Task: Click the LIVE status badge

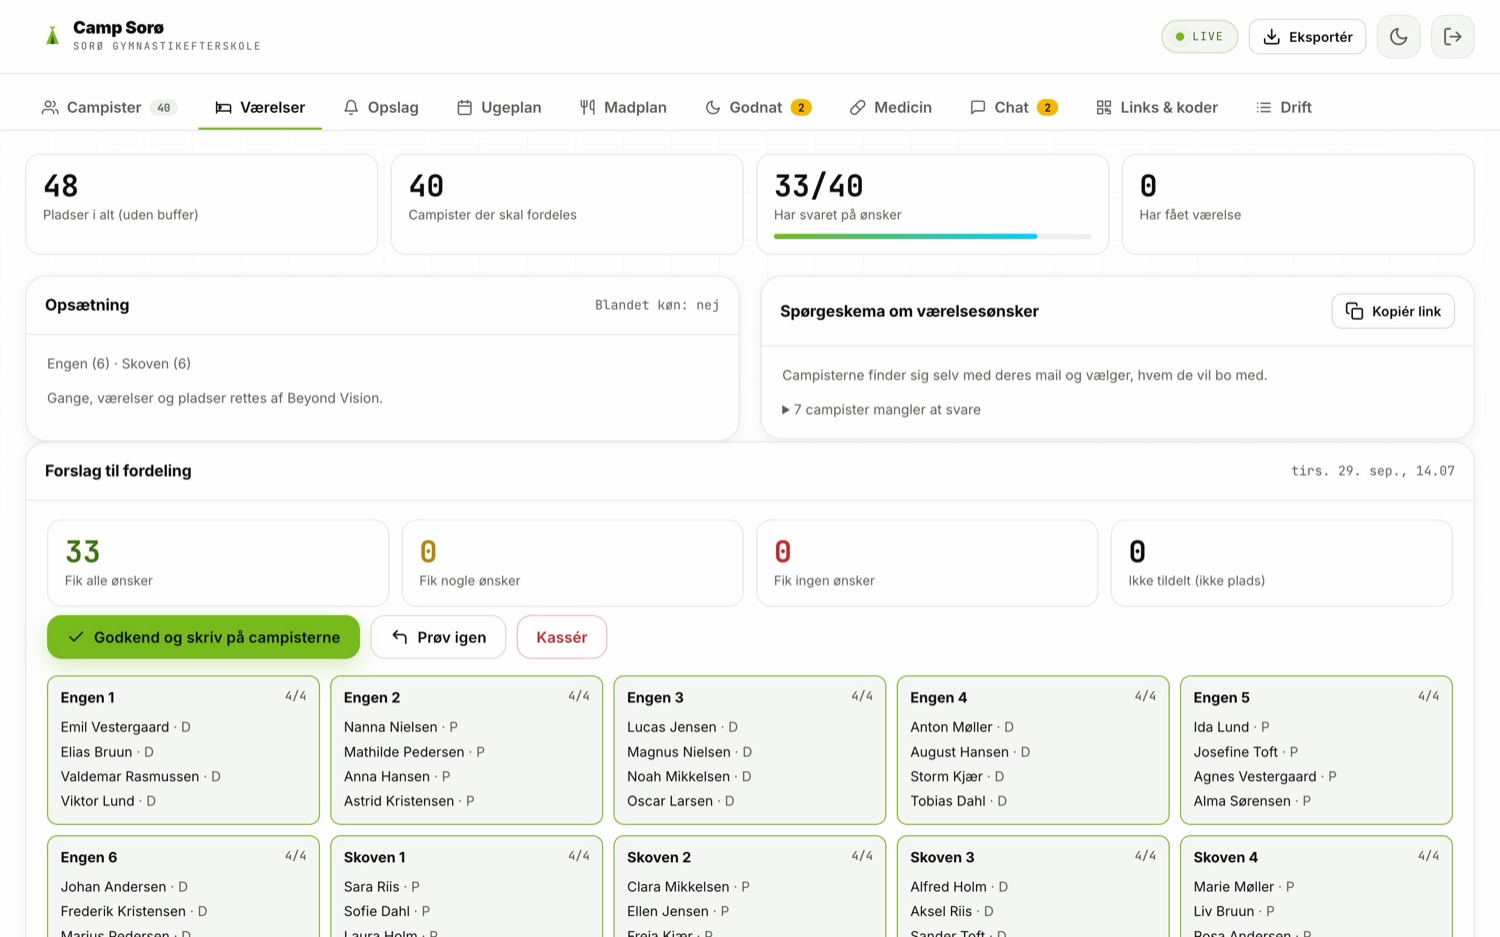Action: click(x=1199, y=37)
